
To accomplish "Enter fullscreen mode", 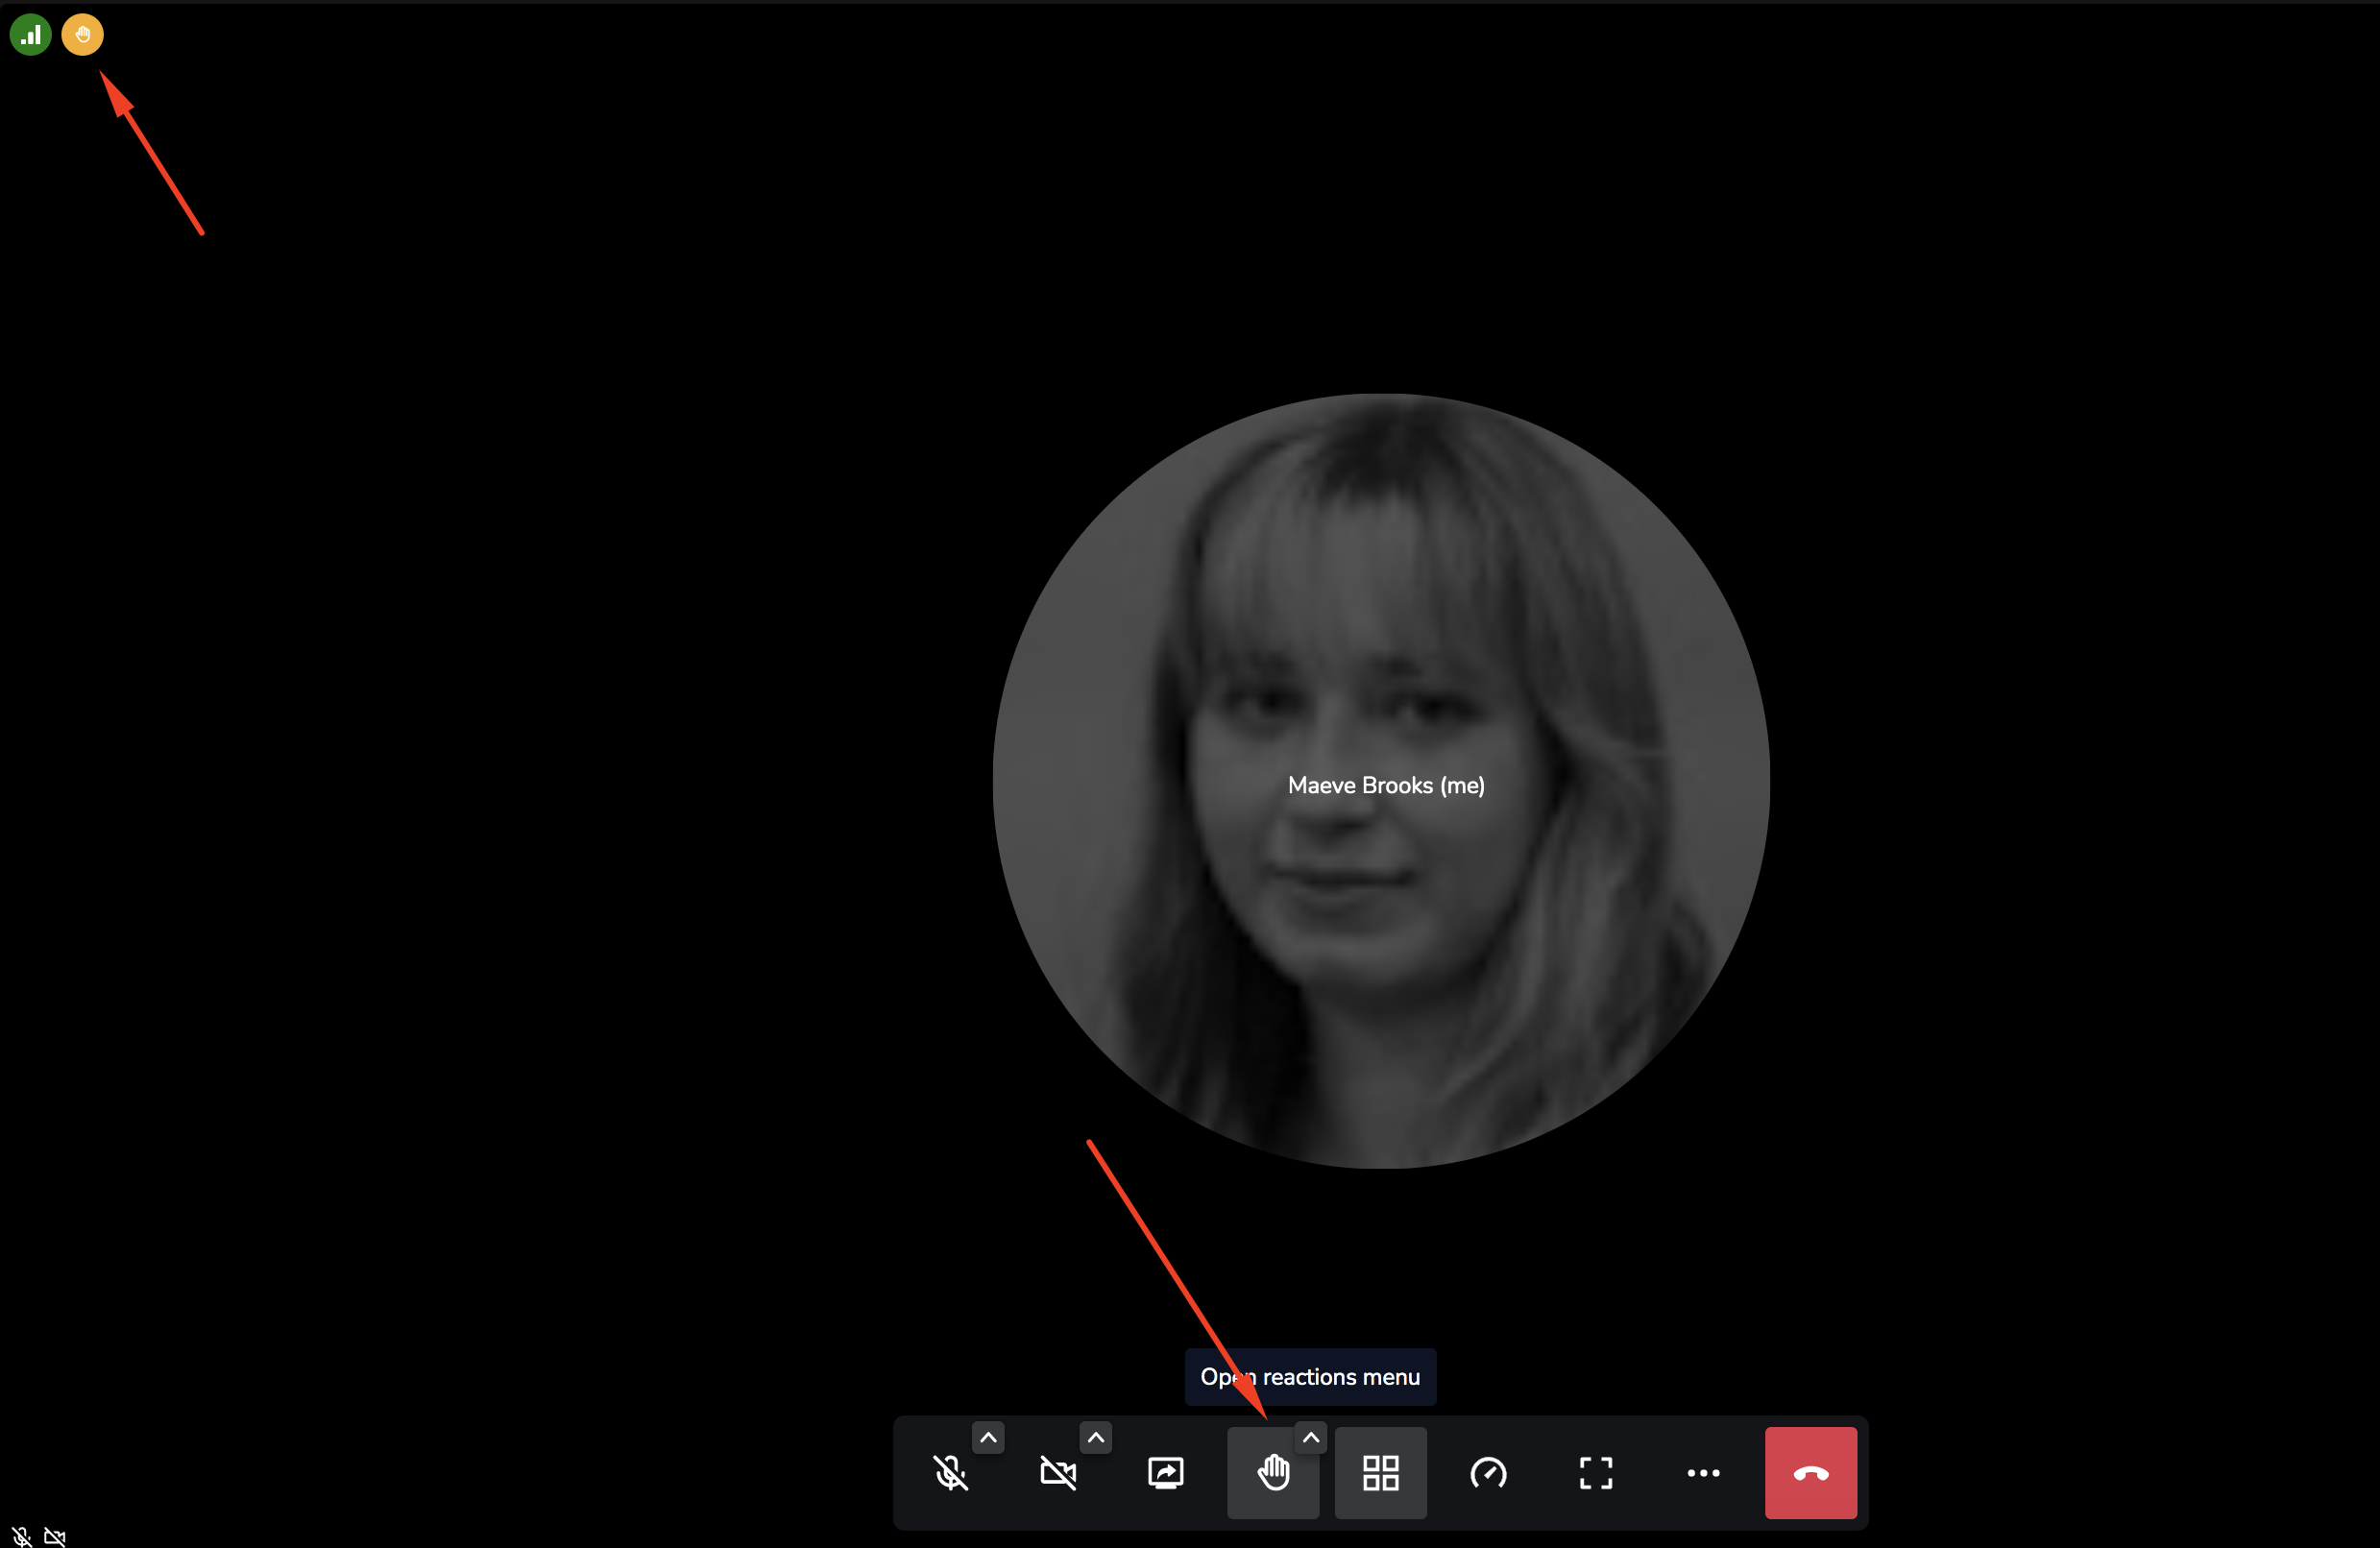I will (x=1596, y=1472).
